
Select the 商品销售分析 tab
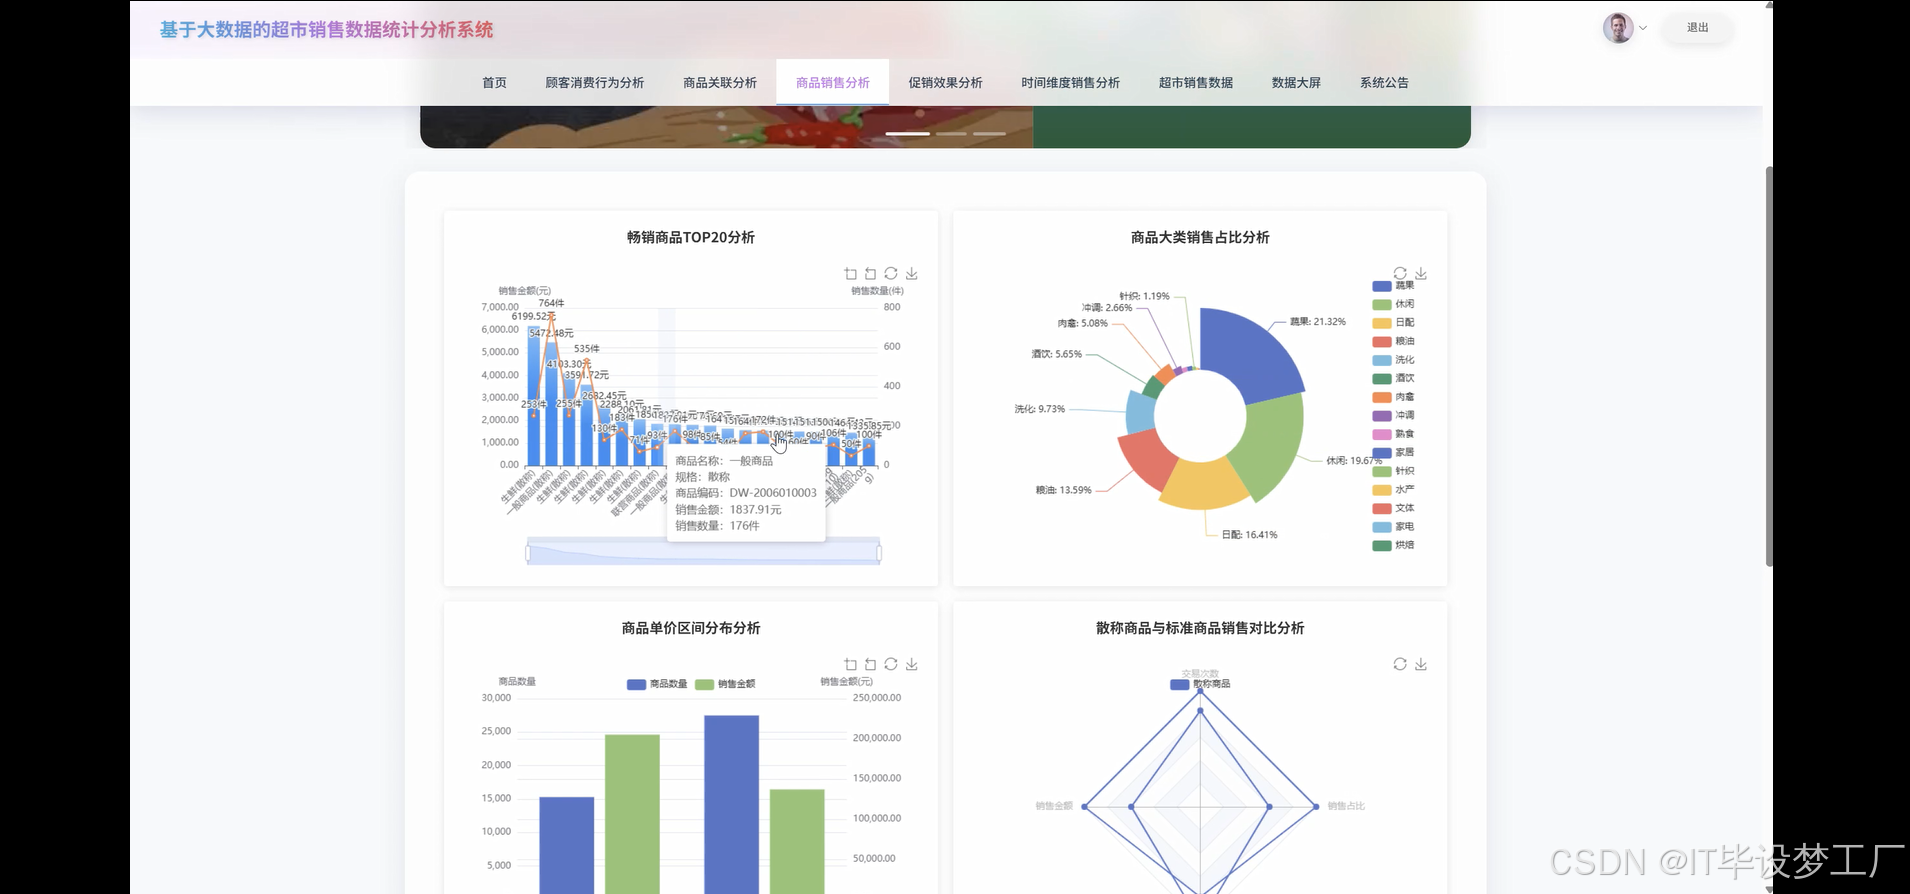click(x=833, y=83)
